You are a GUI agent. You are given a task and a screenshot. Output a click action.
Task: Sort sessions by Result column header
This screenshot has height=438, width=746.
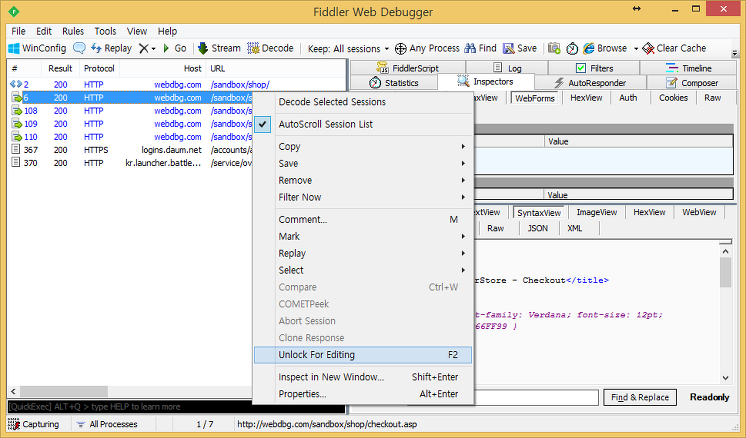[60, 68]
